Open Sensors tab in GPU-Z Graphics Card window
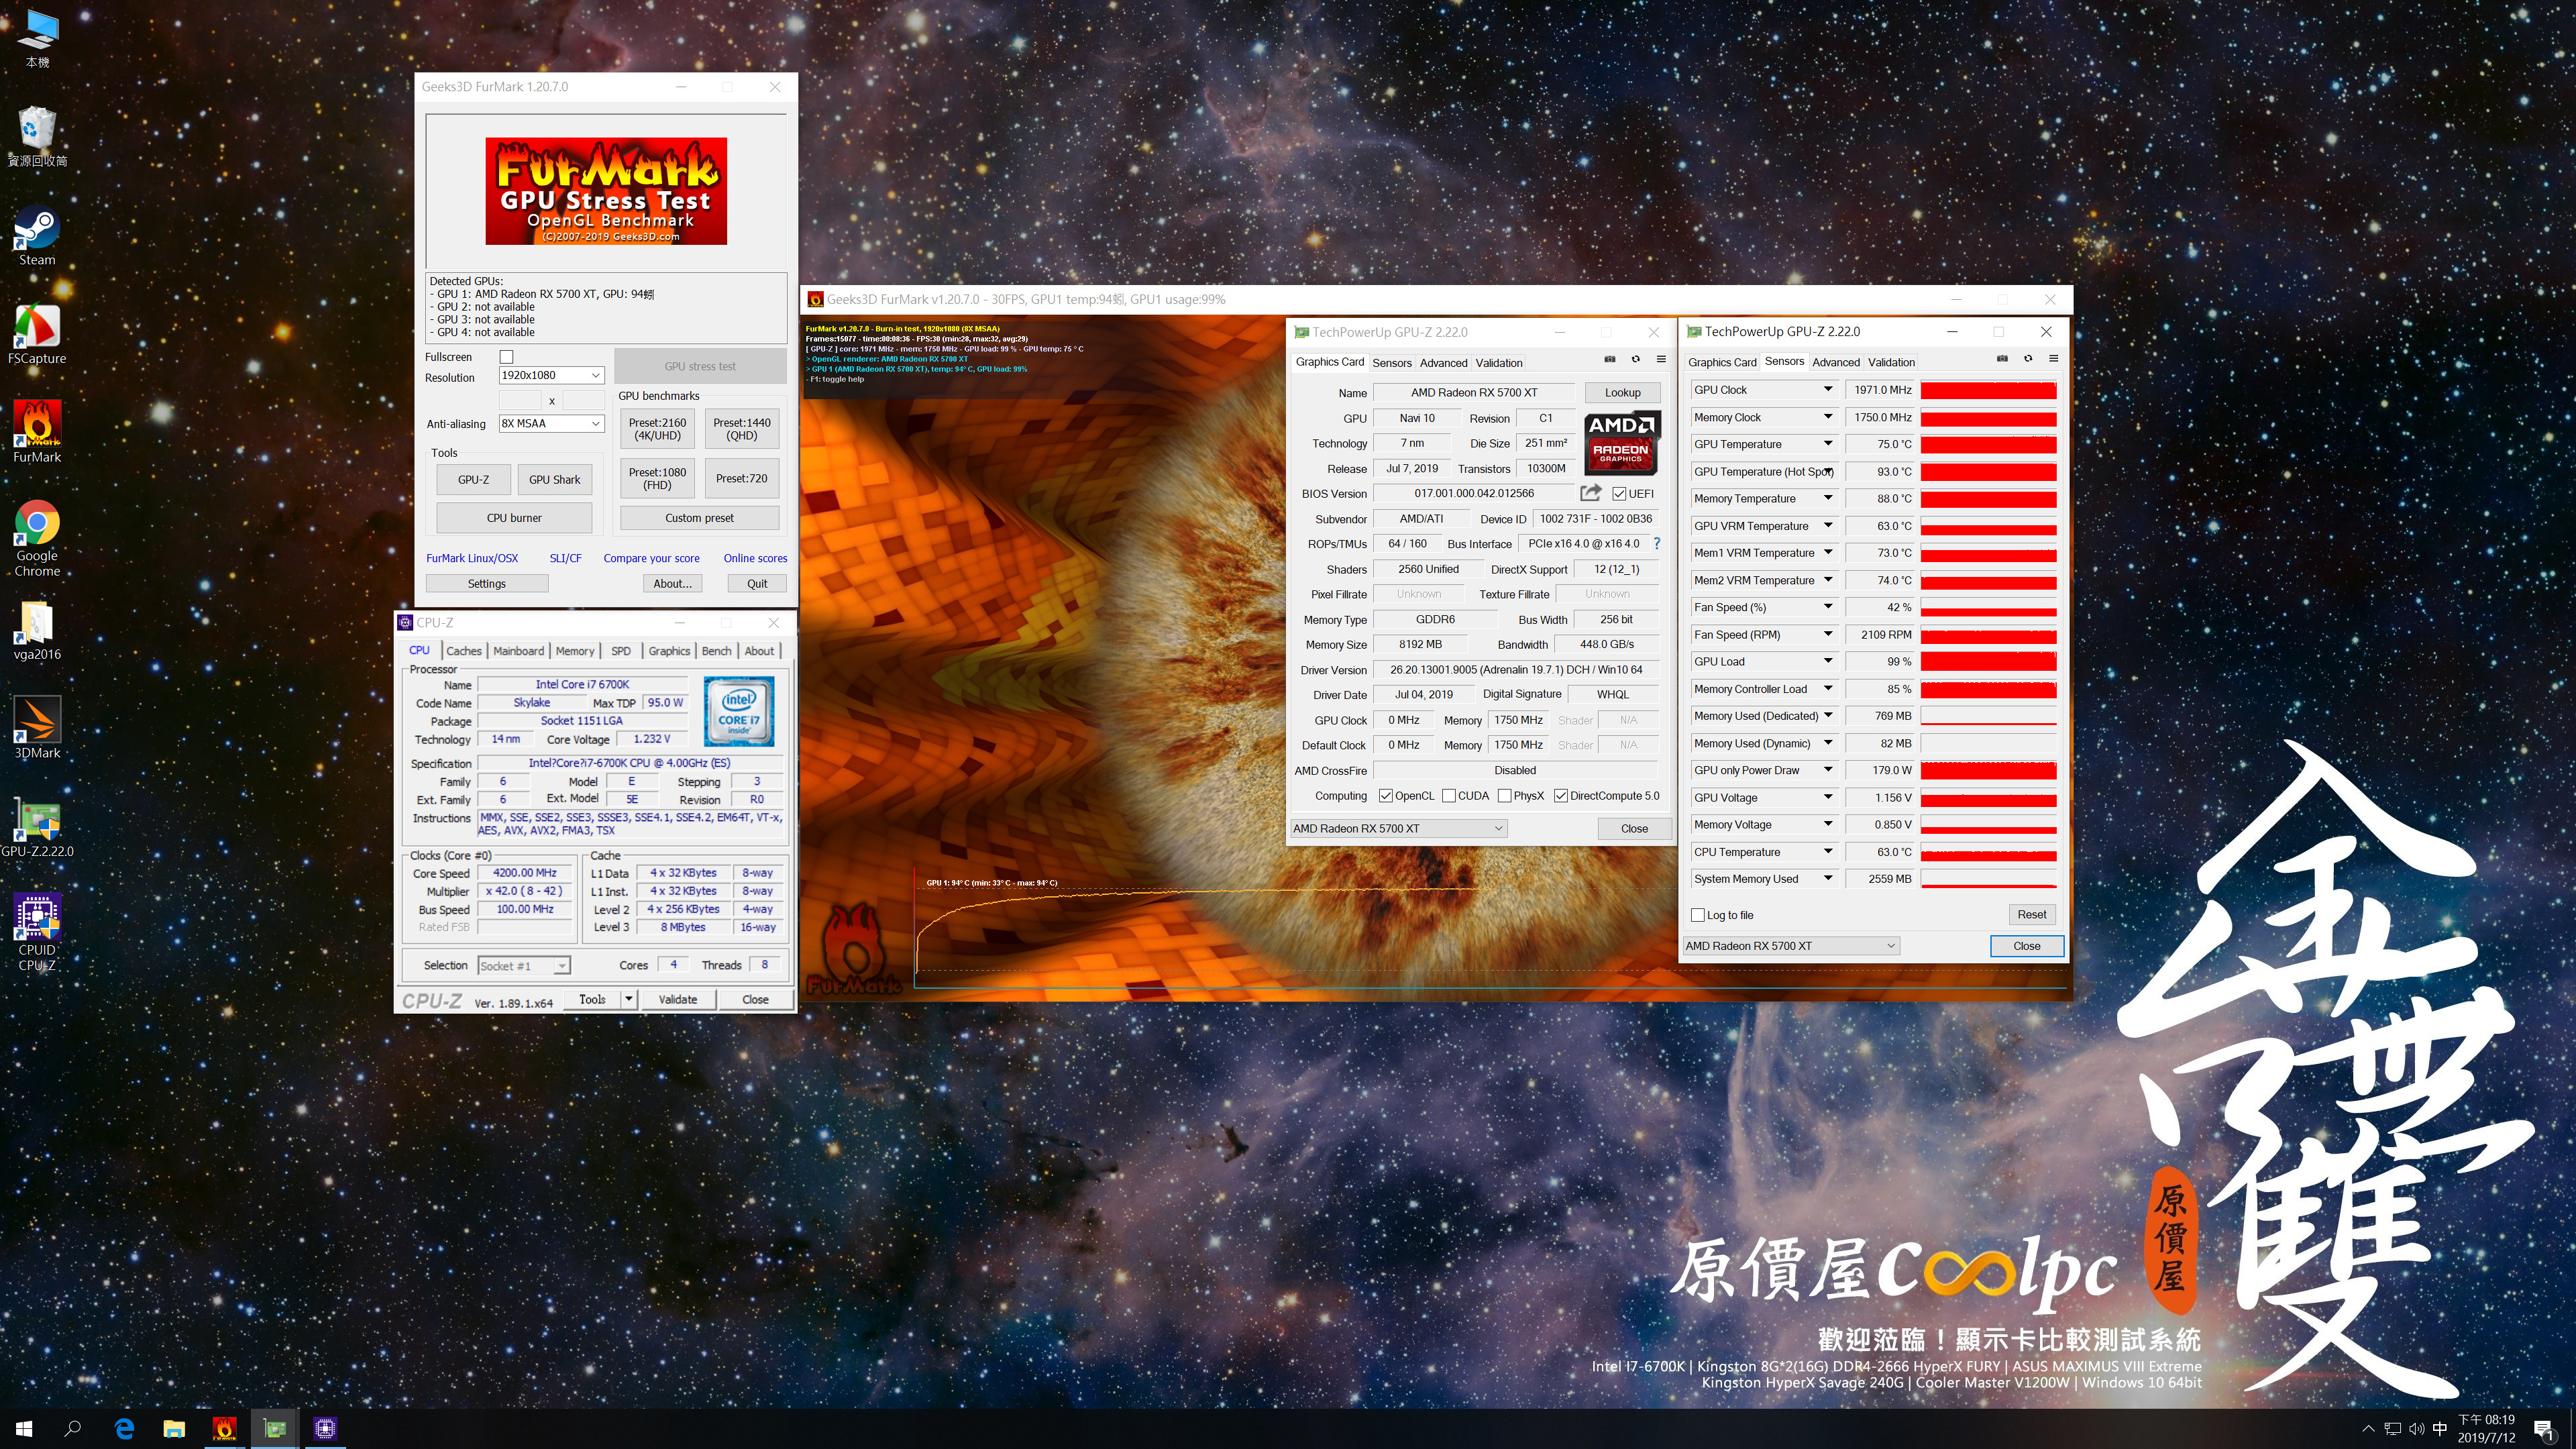 1392,363
